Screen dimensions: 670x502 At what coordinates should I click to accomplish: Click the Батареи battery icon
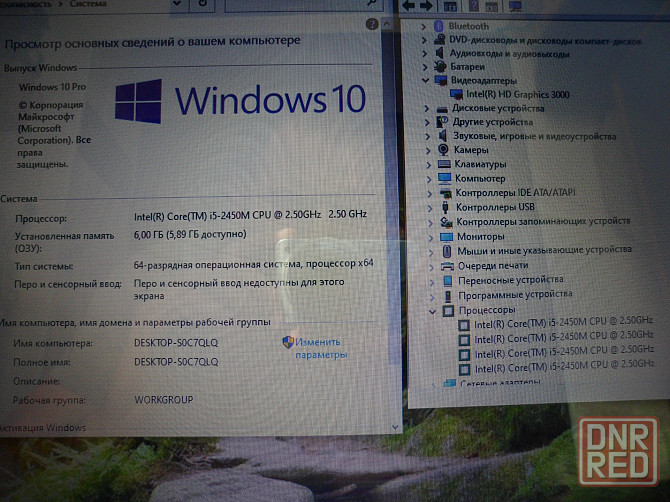point(441,66)
